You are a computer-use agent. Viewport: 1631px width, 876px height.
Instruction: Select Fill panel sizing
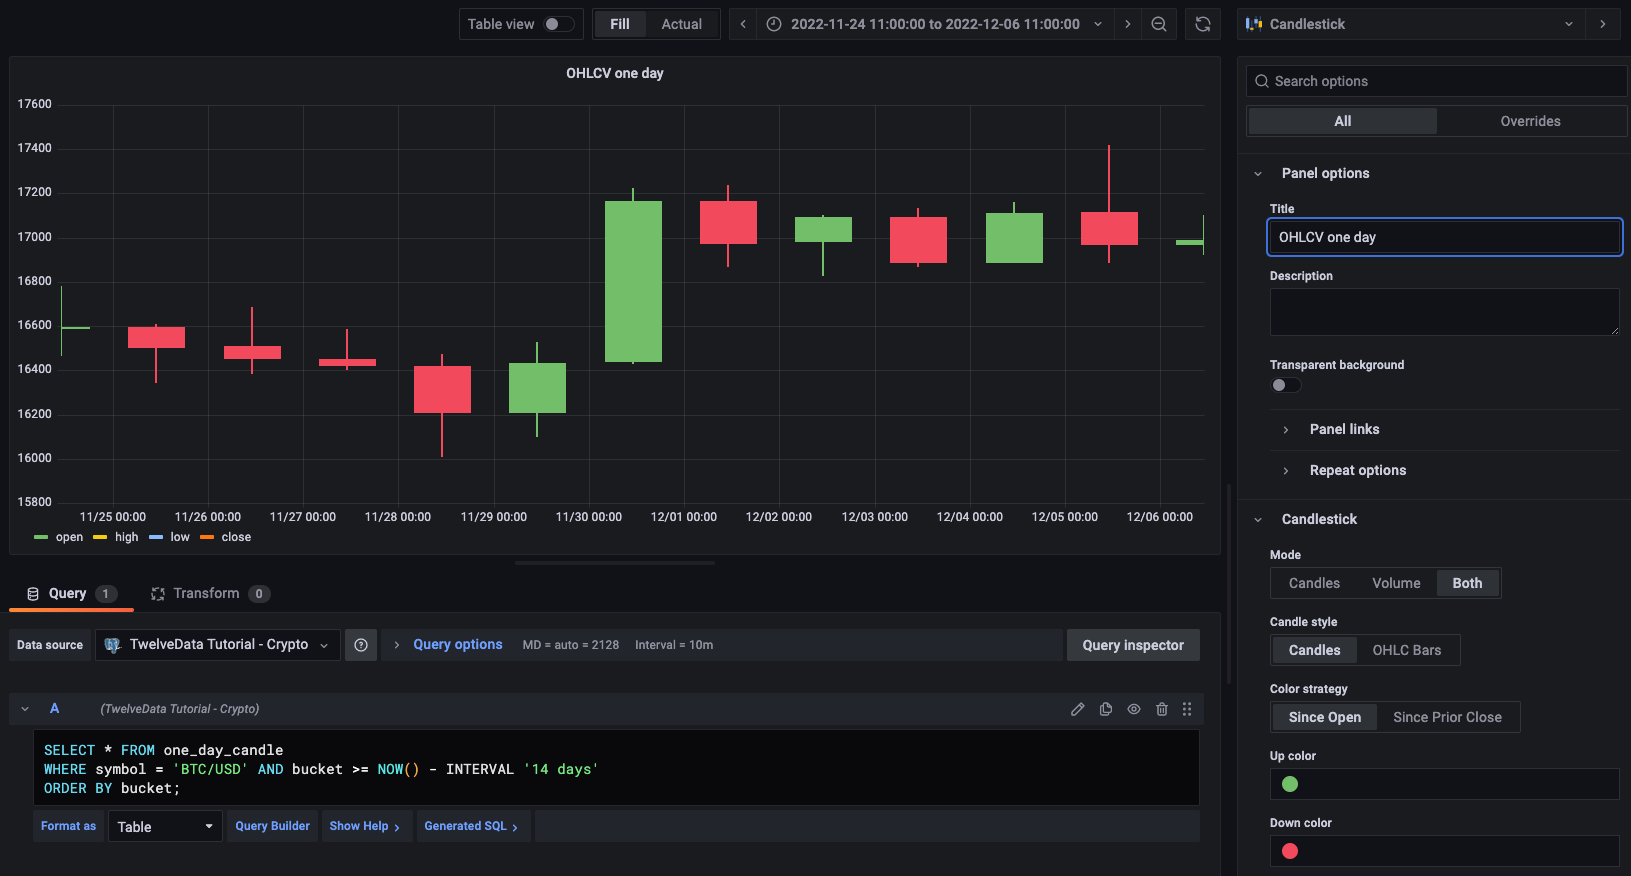[x=620, y=24]
